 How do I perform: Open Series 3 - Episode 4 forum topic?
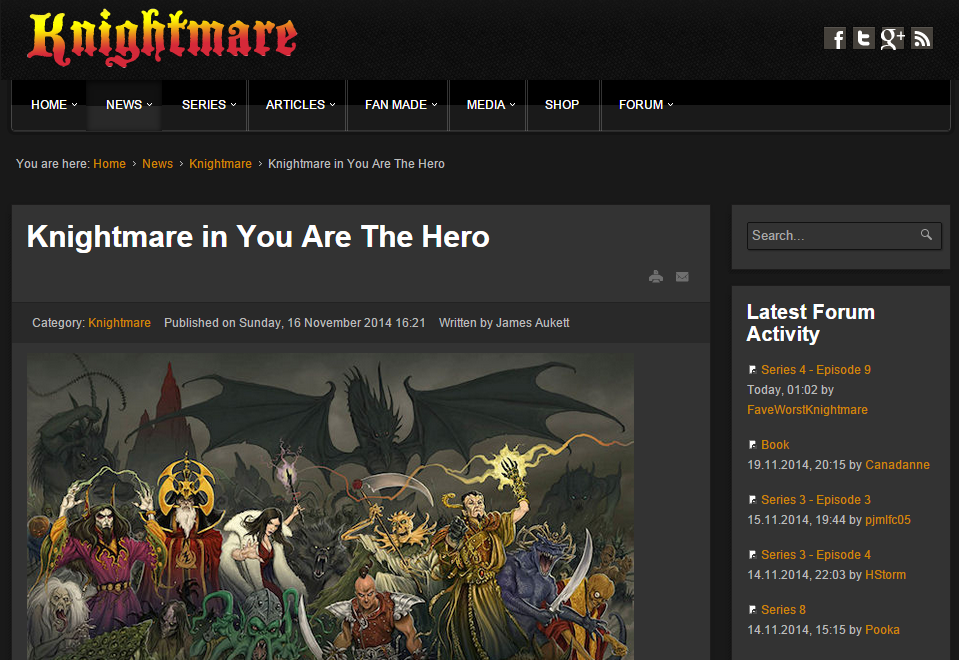[816, 555]
